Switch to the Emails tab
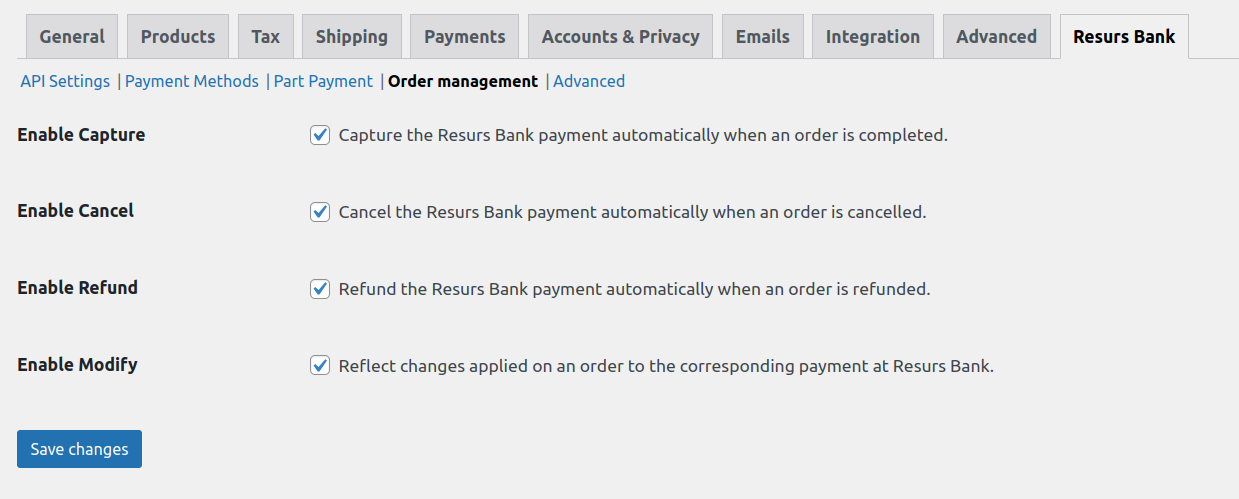 point(763,37)
